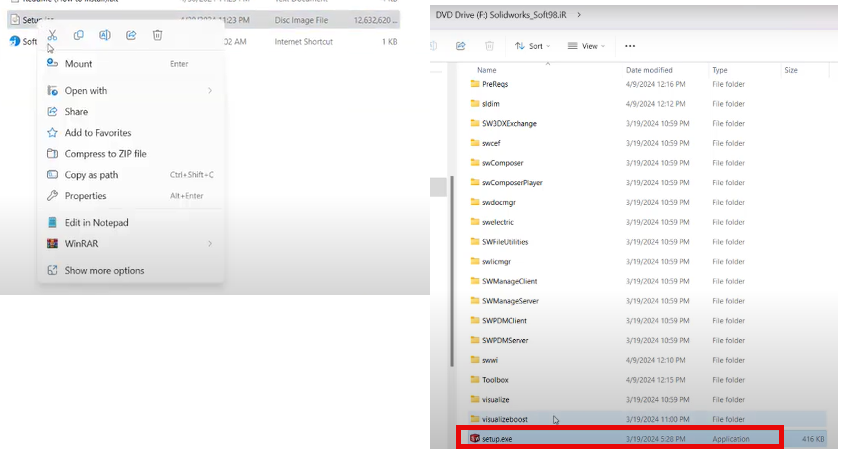
Task: Choose Edit in Notepad
Action: click(130, 223)
